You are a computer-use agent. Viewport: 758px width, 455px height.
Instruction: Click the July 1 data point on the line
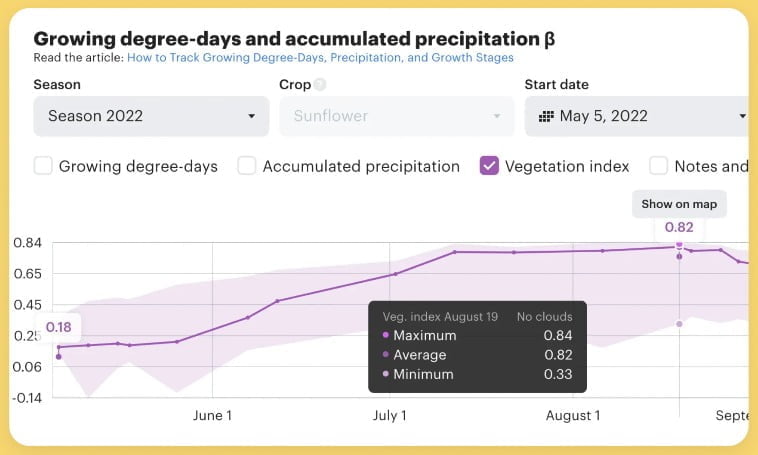click(394, 274)
